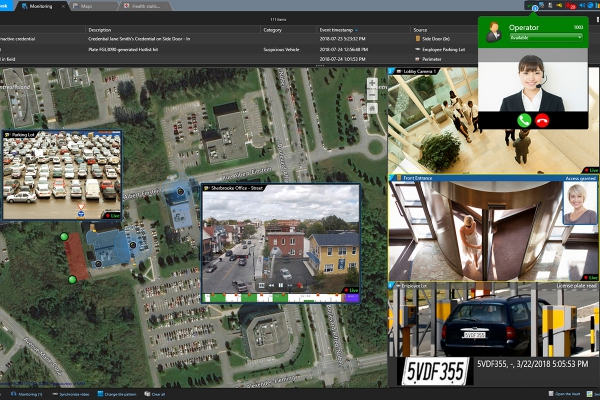Image resolution: width=600 pixels, height=400 pixels.
Task: Click the Live indicator on Sherbrooke video
Action: tap(351, 290)
